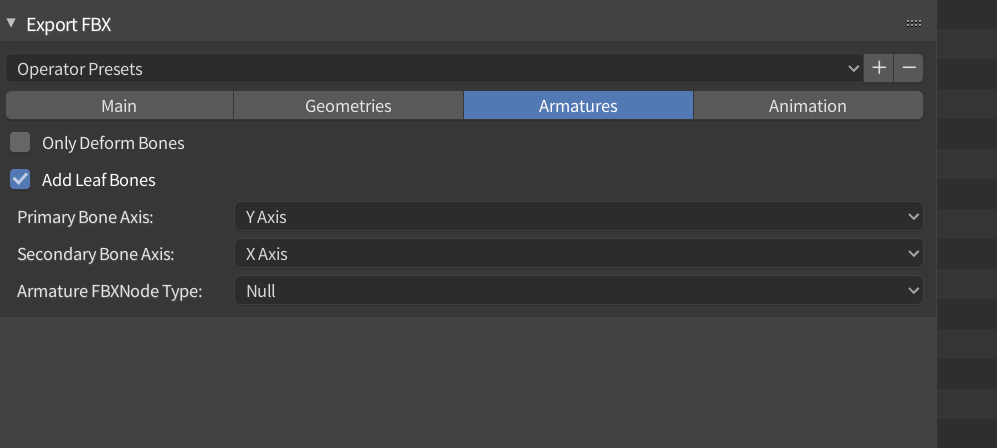Select the Armatures tab

coord(578,105)
